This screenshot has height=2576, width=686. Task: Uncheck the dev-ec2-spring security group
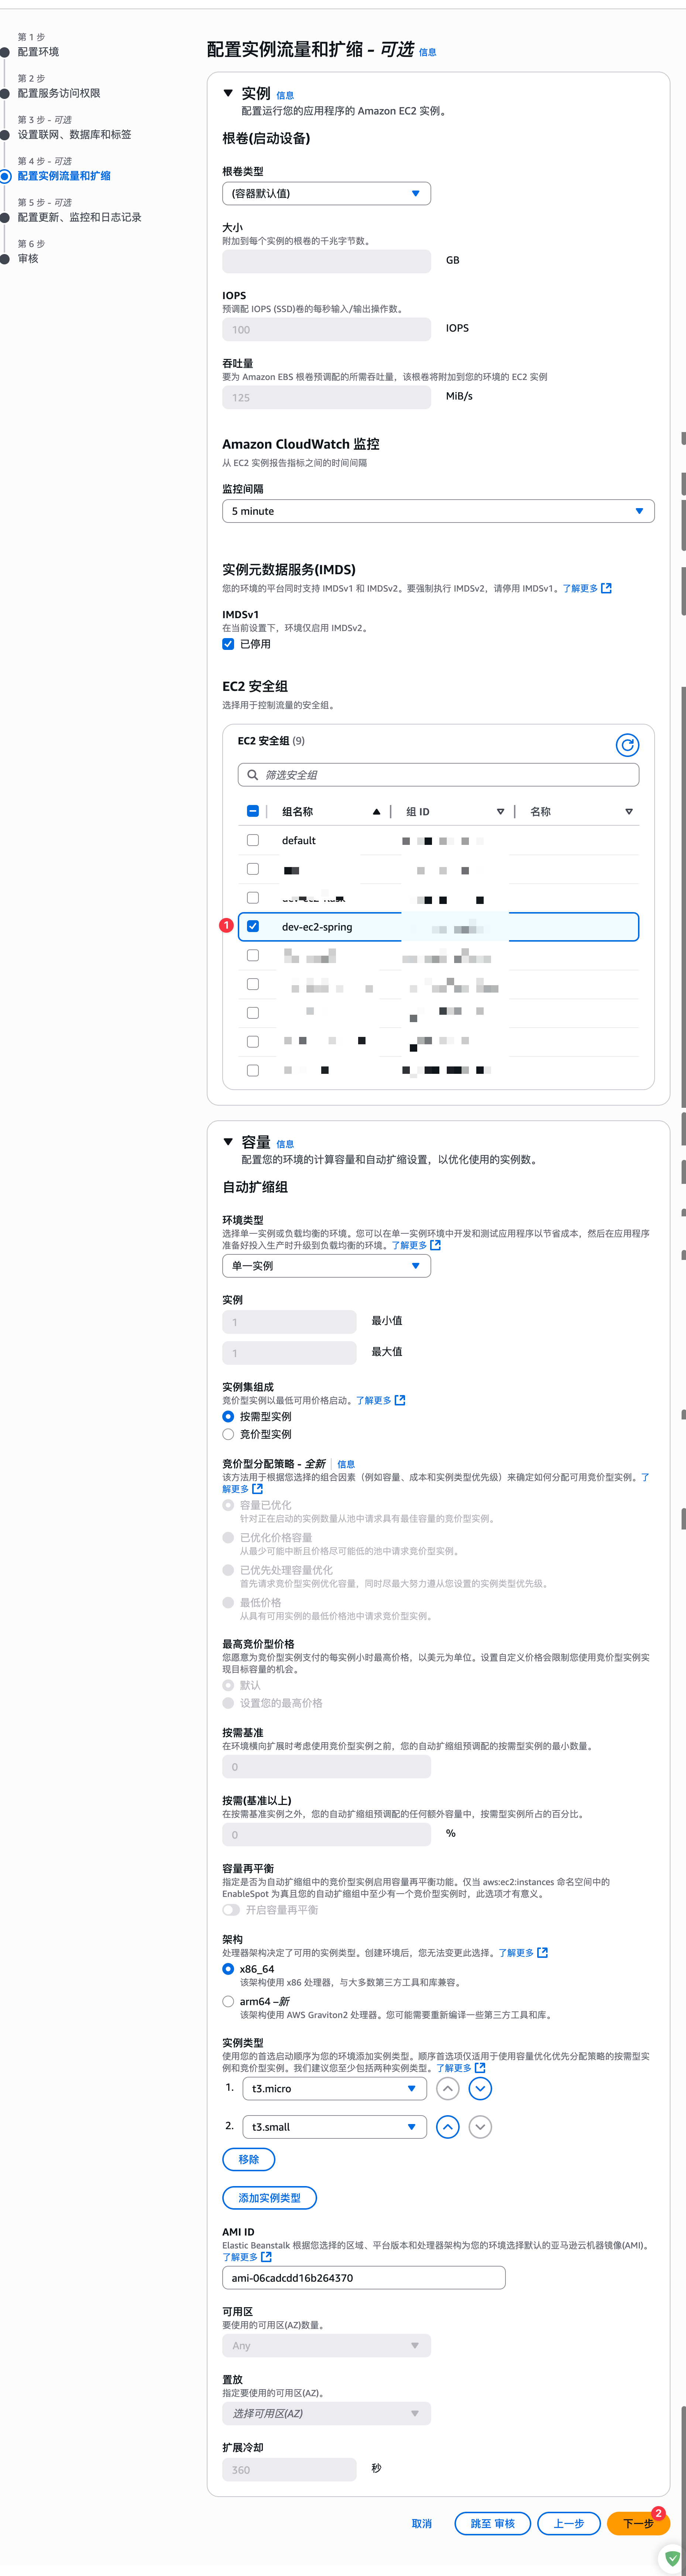pyautogui.click(x=253, y=926)
